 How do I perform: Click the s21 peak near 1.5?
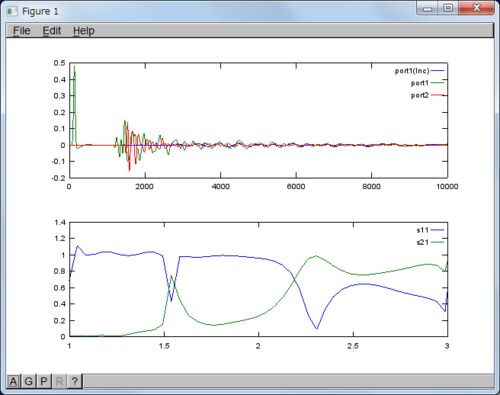tap(171, 276)
